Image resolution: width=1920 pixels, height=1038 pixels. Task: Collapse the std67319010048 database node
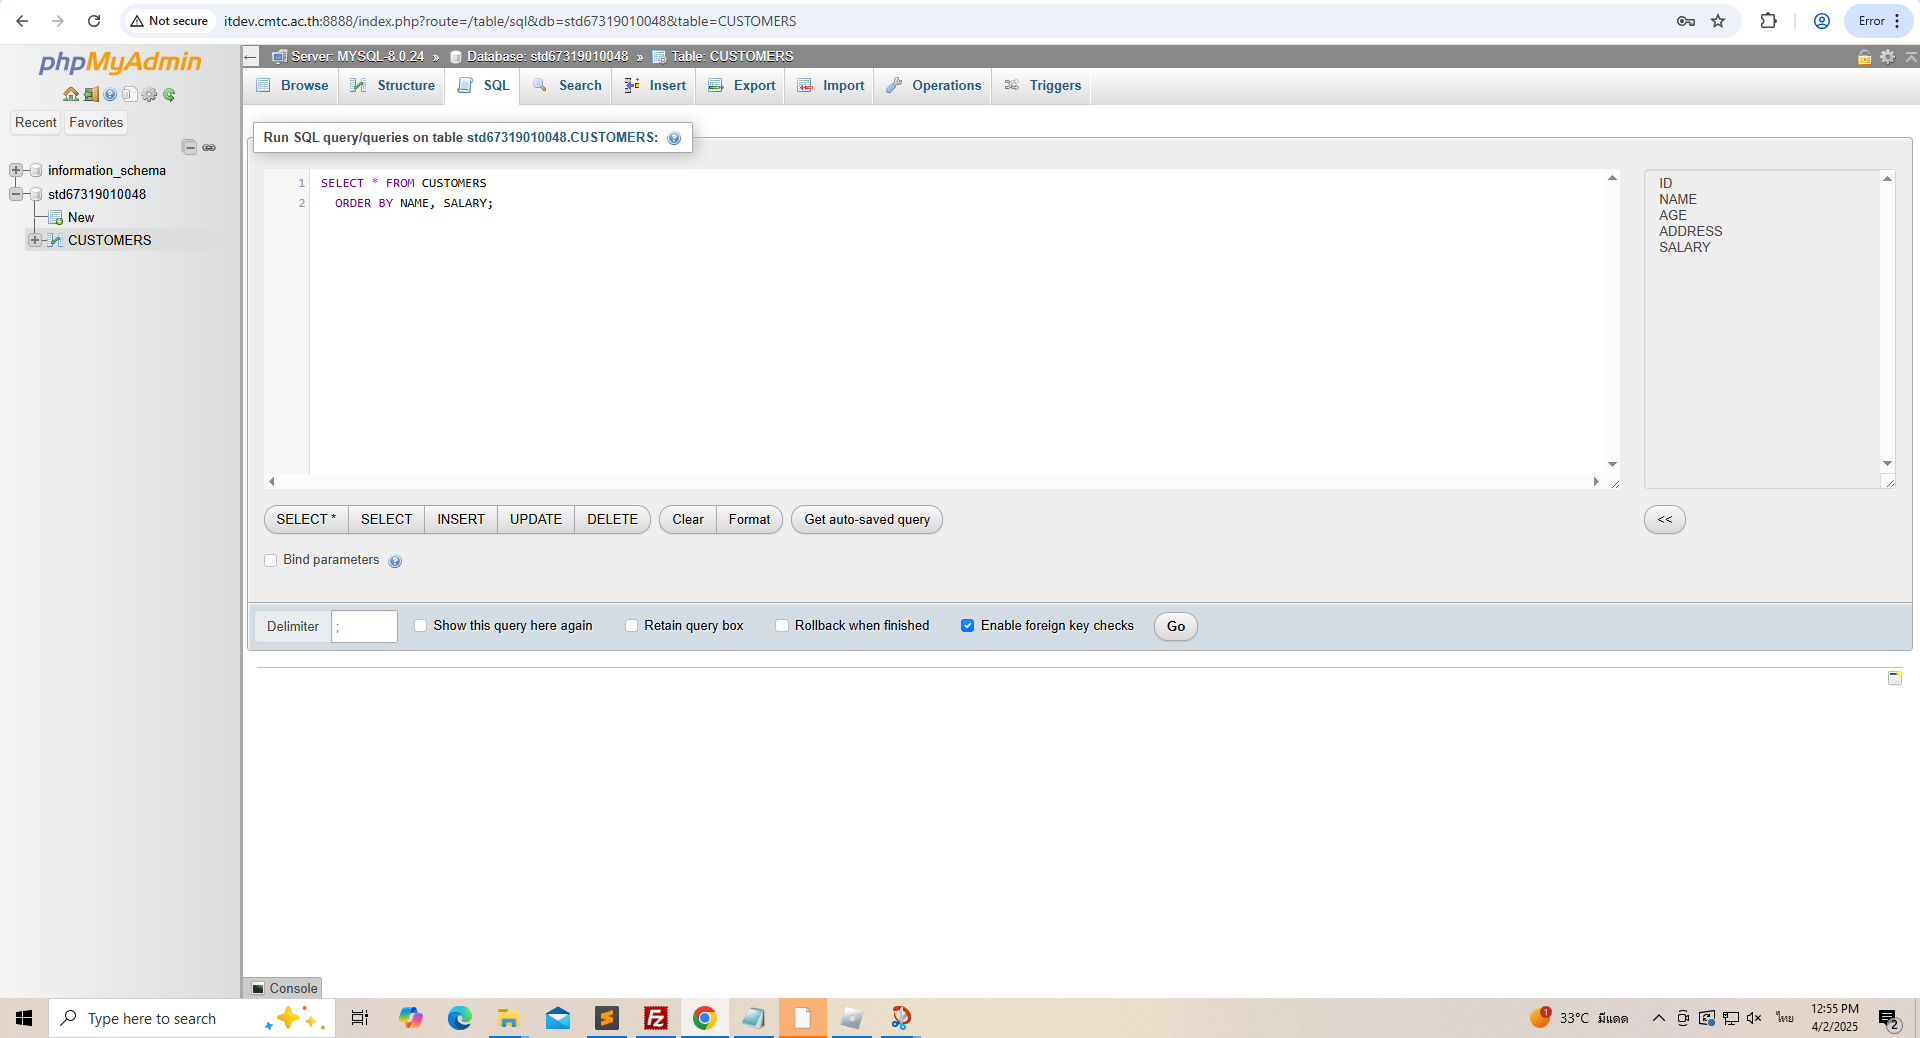coord(16,194)
